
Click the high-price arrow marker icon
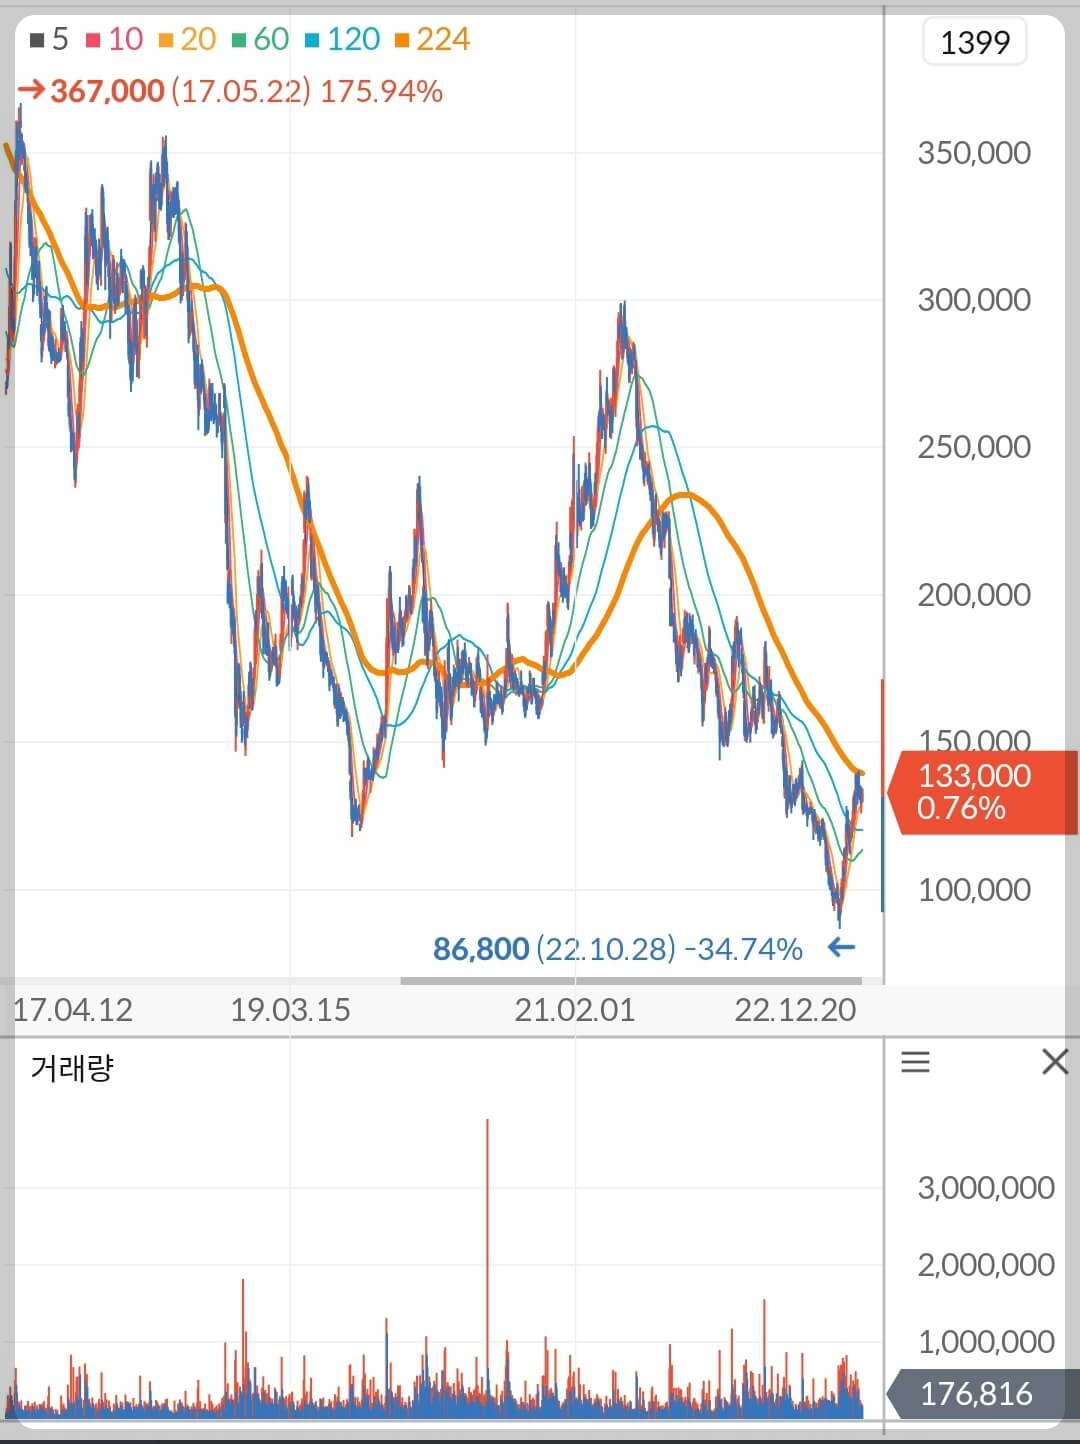31,91
